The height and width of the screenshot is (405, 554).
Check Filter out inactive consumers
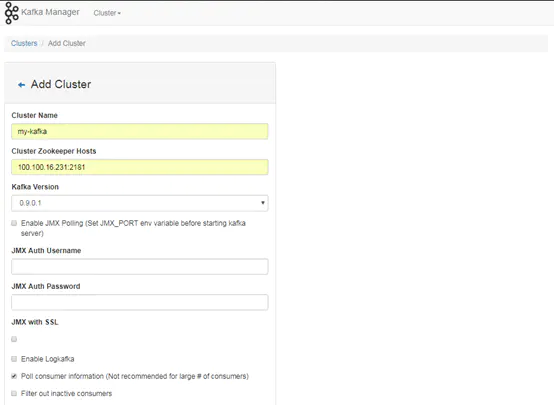pyautogui.click(x=14, y=393)
